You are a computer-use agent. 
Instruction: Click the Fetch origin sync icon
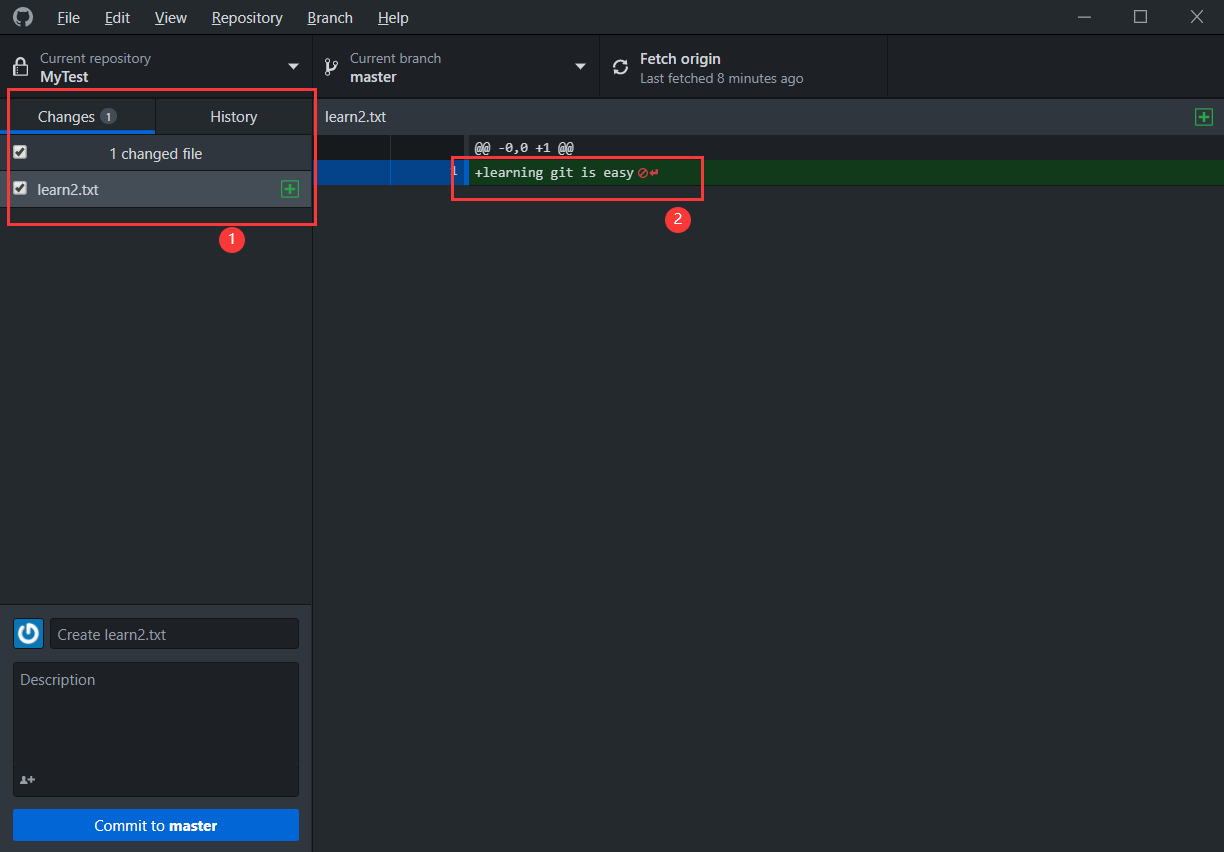click(620, 67)
